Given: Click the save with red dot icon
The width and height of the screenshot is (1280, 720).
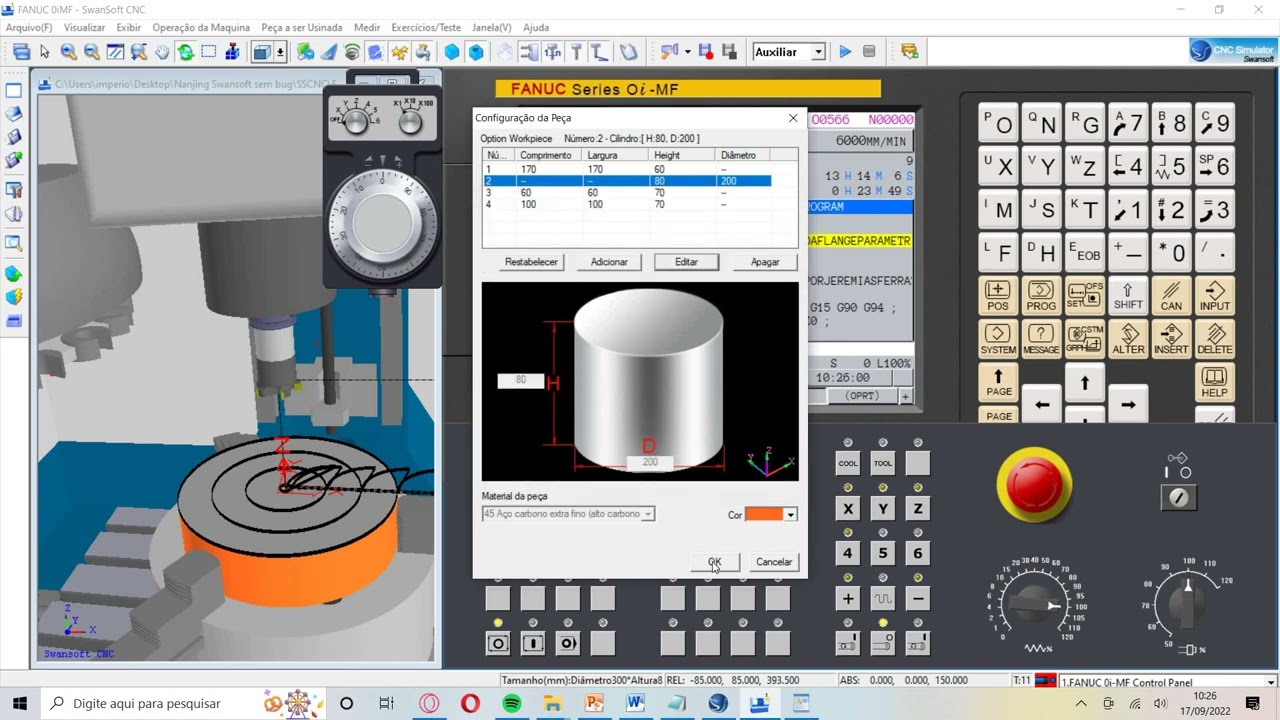Looking at the screenshot, I should tap(706, 52).
